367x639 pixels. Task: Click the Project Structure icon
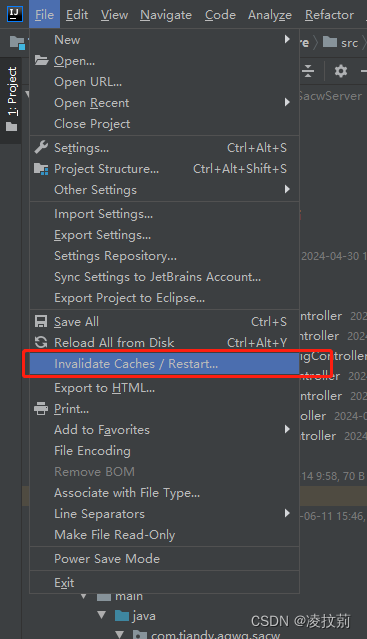point(41,169)
